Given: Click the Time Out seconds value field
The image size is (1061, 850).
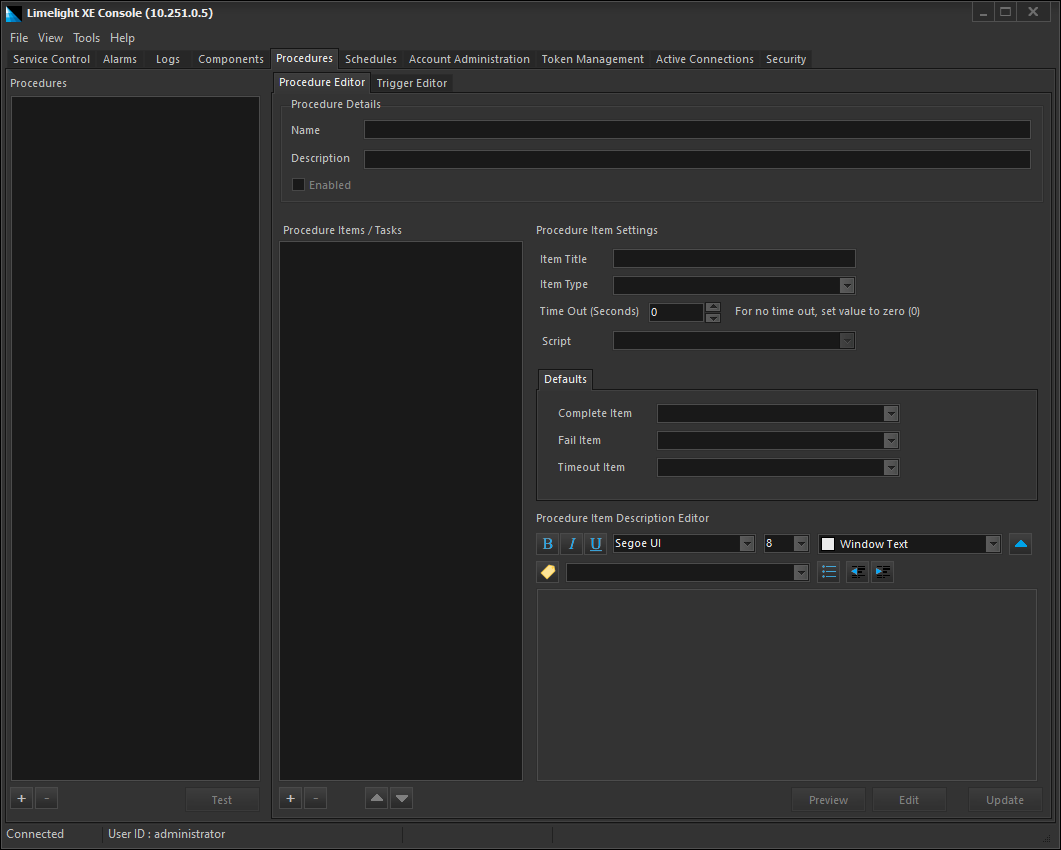Looking at the screenshot, I should click(677, 312).
